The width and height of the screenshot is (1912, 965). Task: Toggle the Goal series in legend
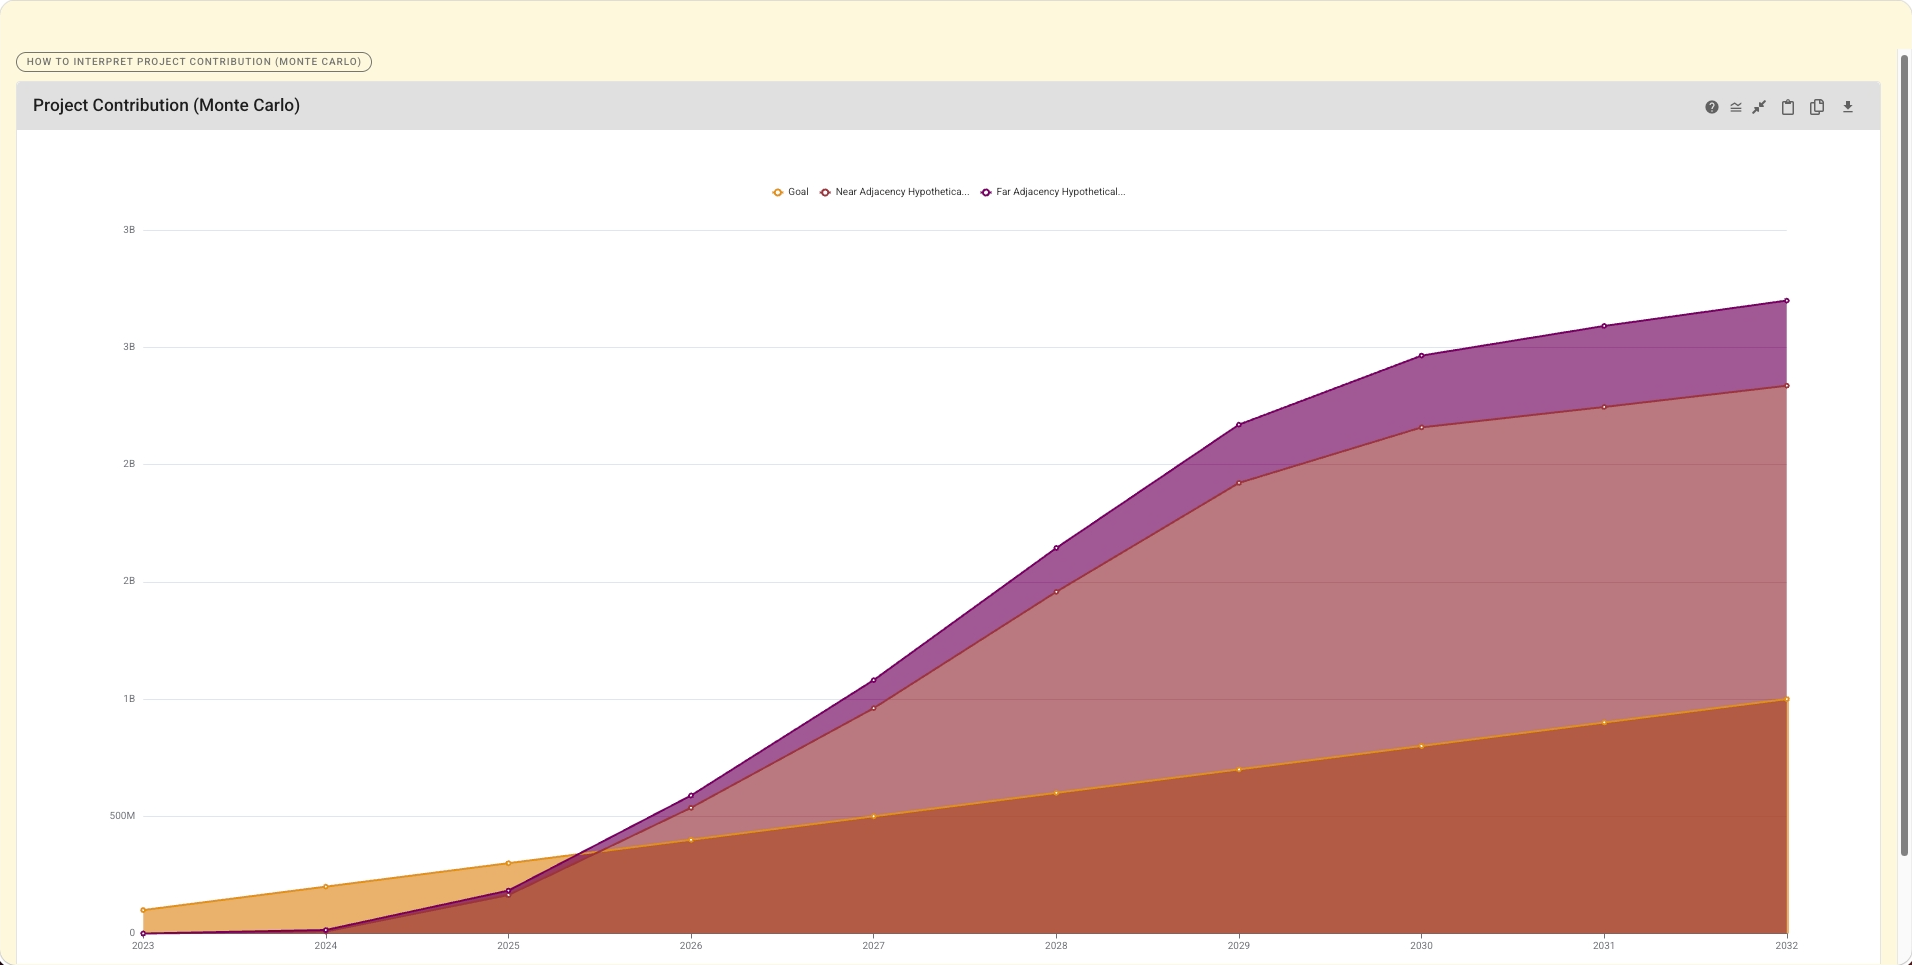790,192
